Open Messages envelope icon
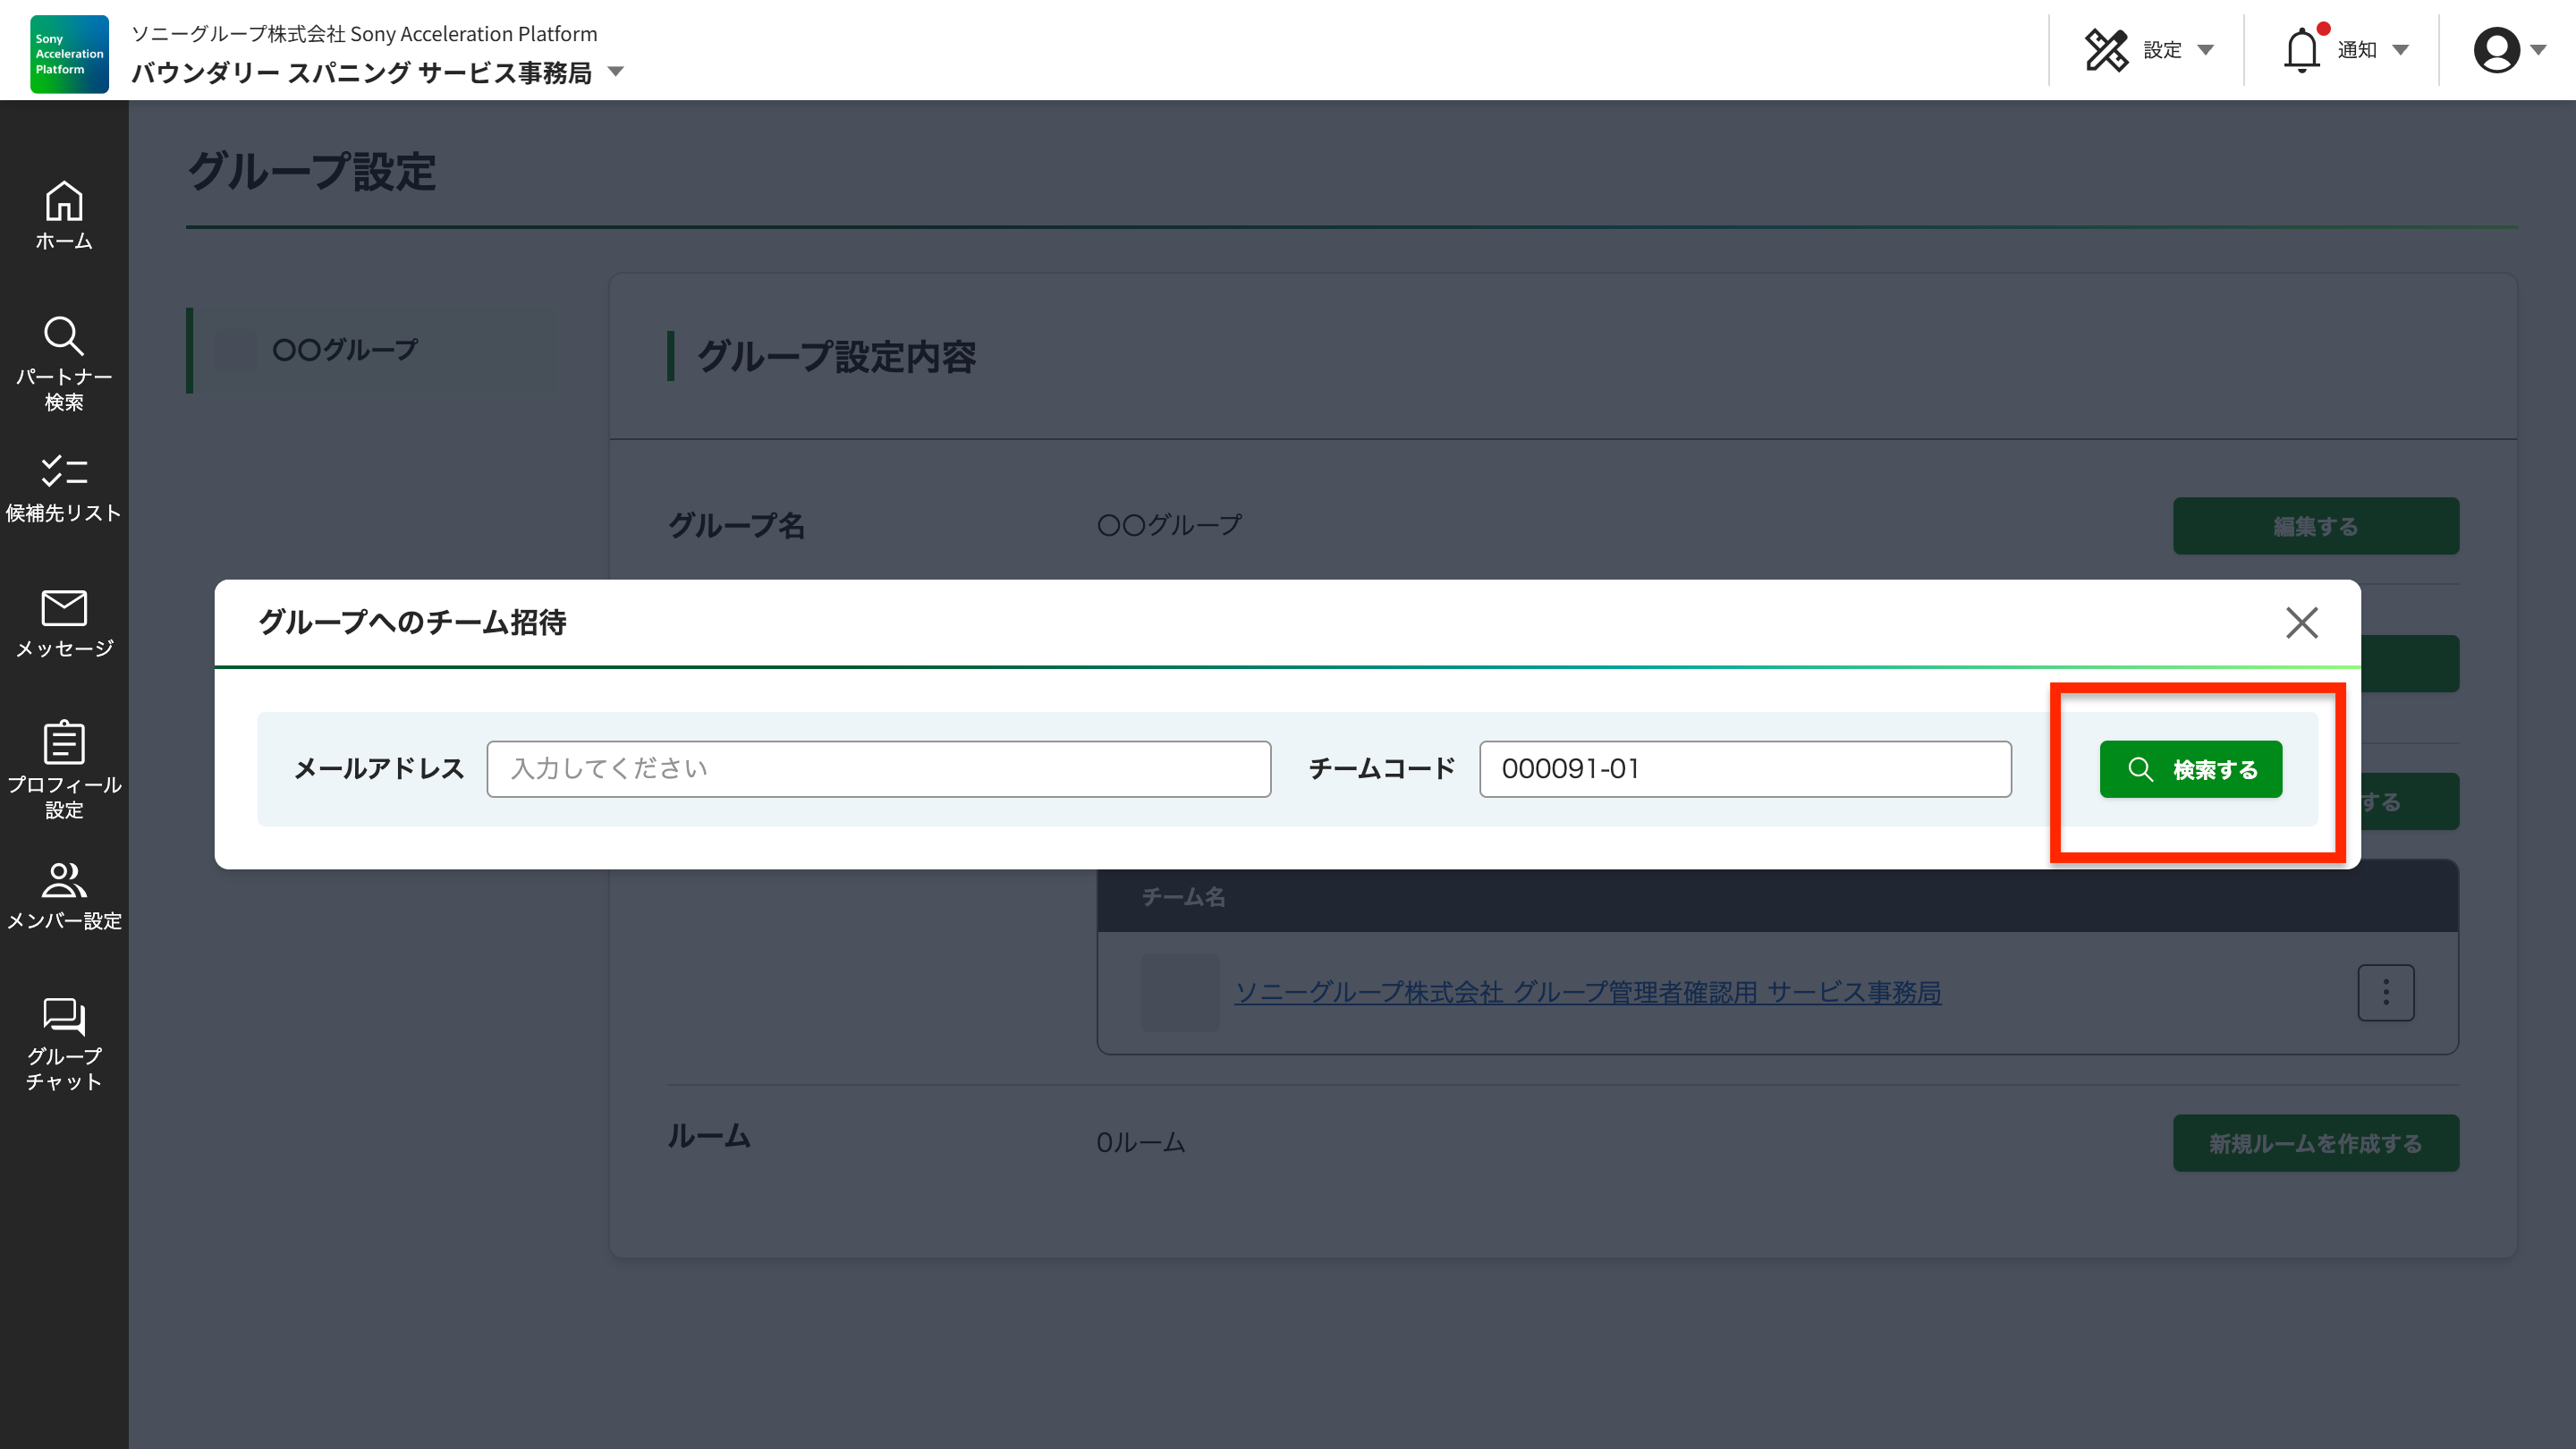The width and height of the screenshot is (2576, 1449). click(x=64, y=608)
